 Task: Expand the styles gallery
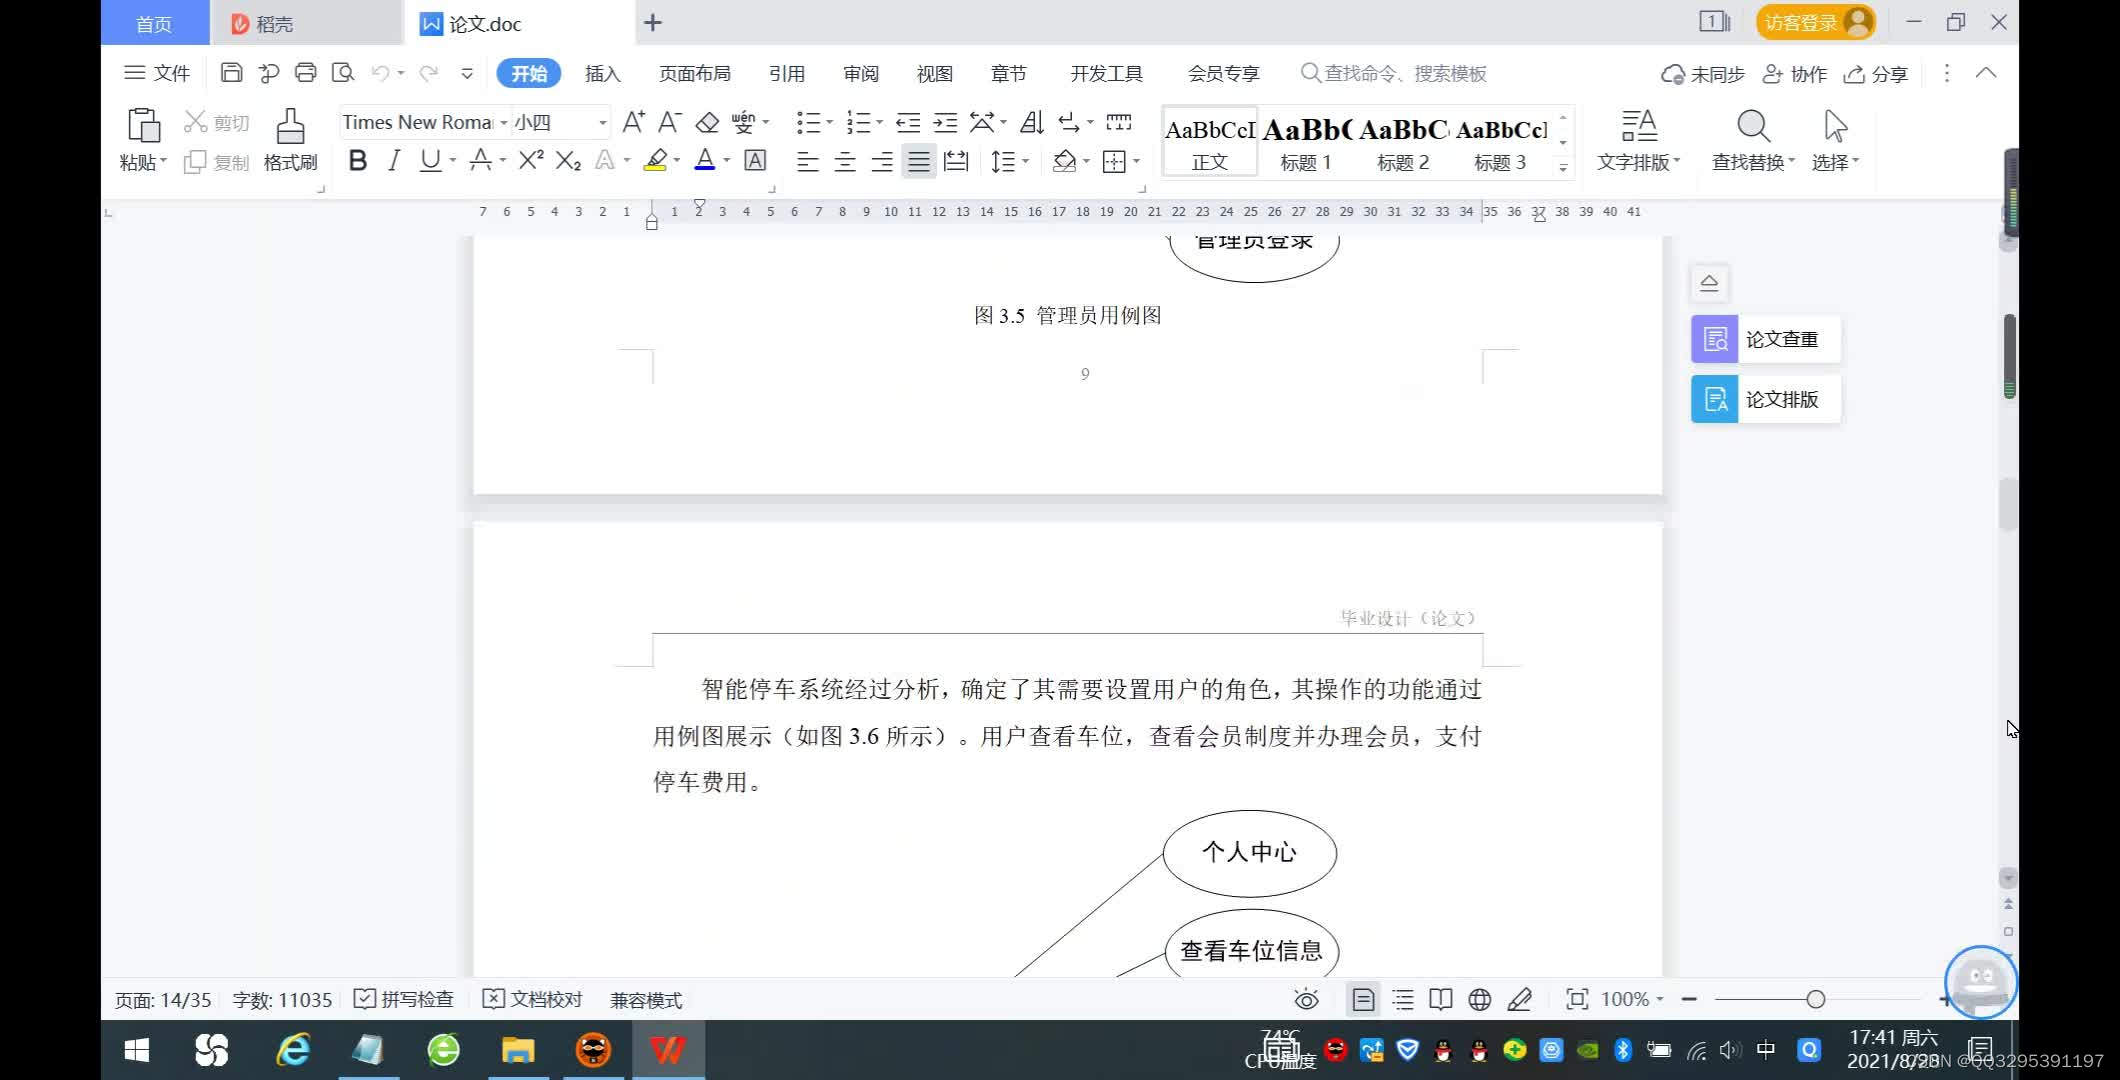(1563, 167)
